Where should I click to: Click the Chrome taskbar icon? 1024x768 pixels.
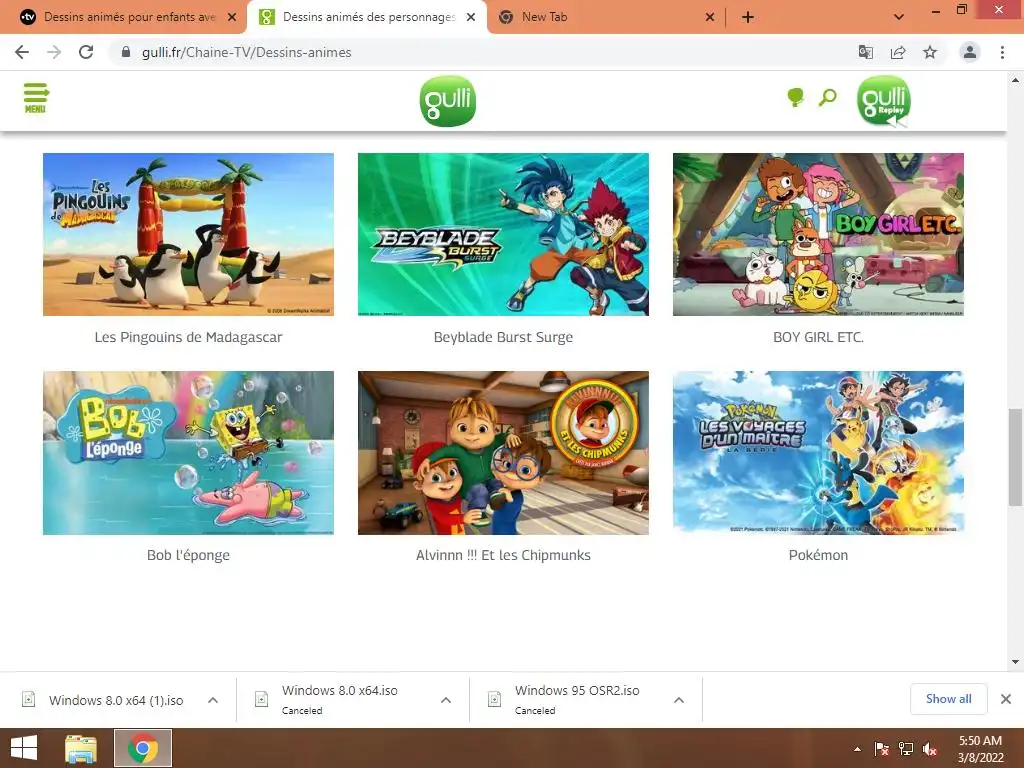pyautogui.click(x=143, y=748)
